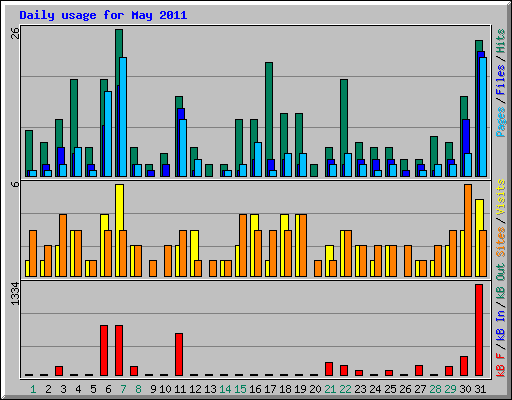Screen dimensions: 512x400
Task: Click day label 31 on the x-axis
Action: [480, 389]
